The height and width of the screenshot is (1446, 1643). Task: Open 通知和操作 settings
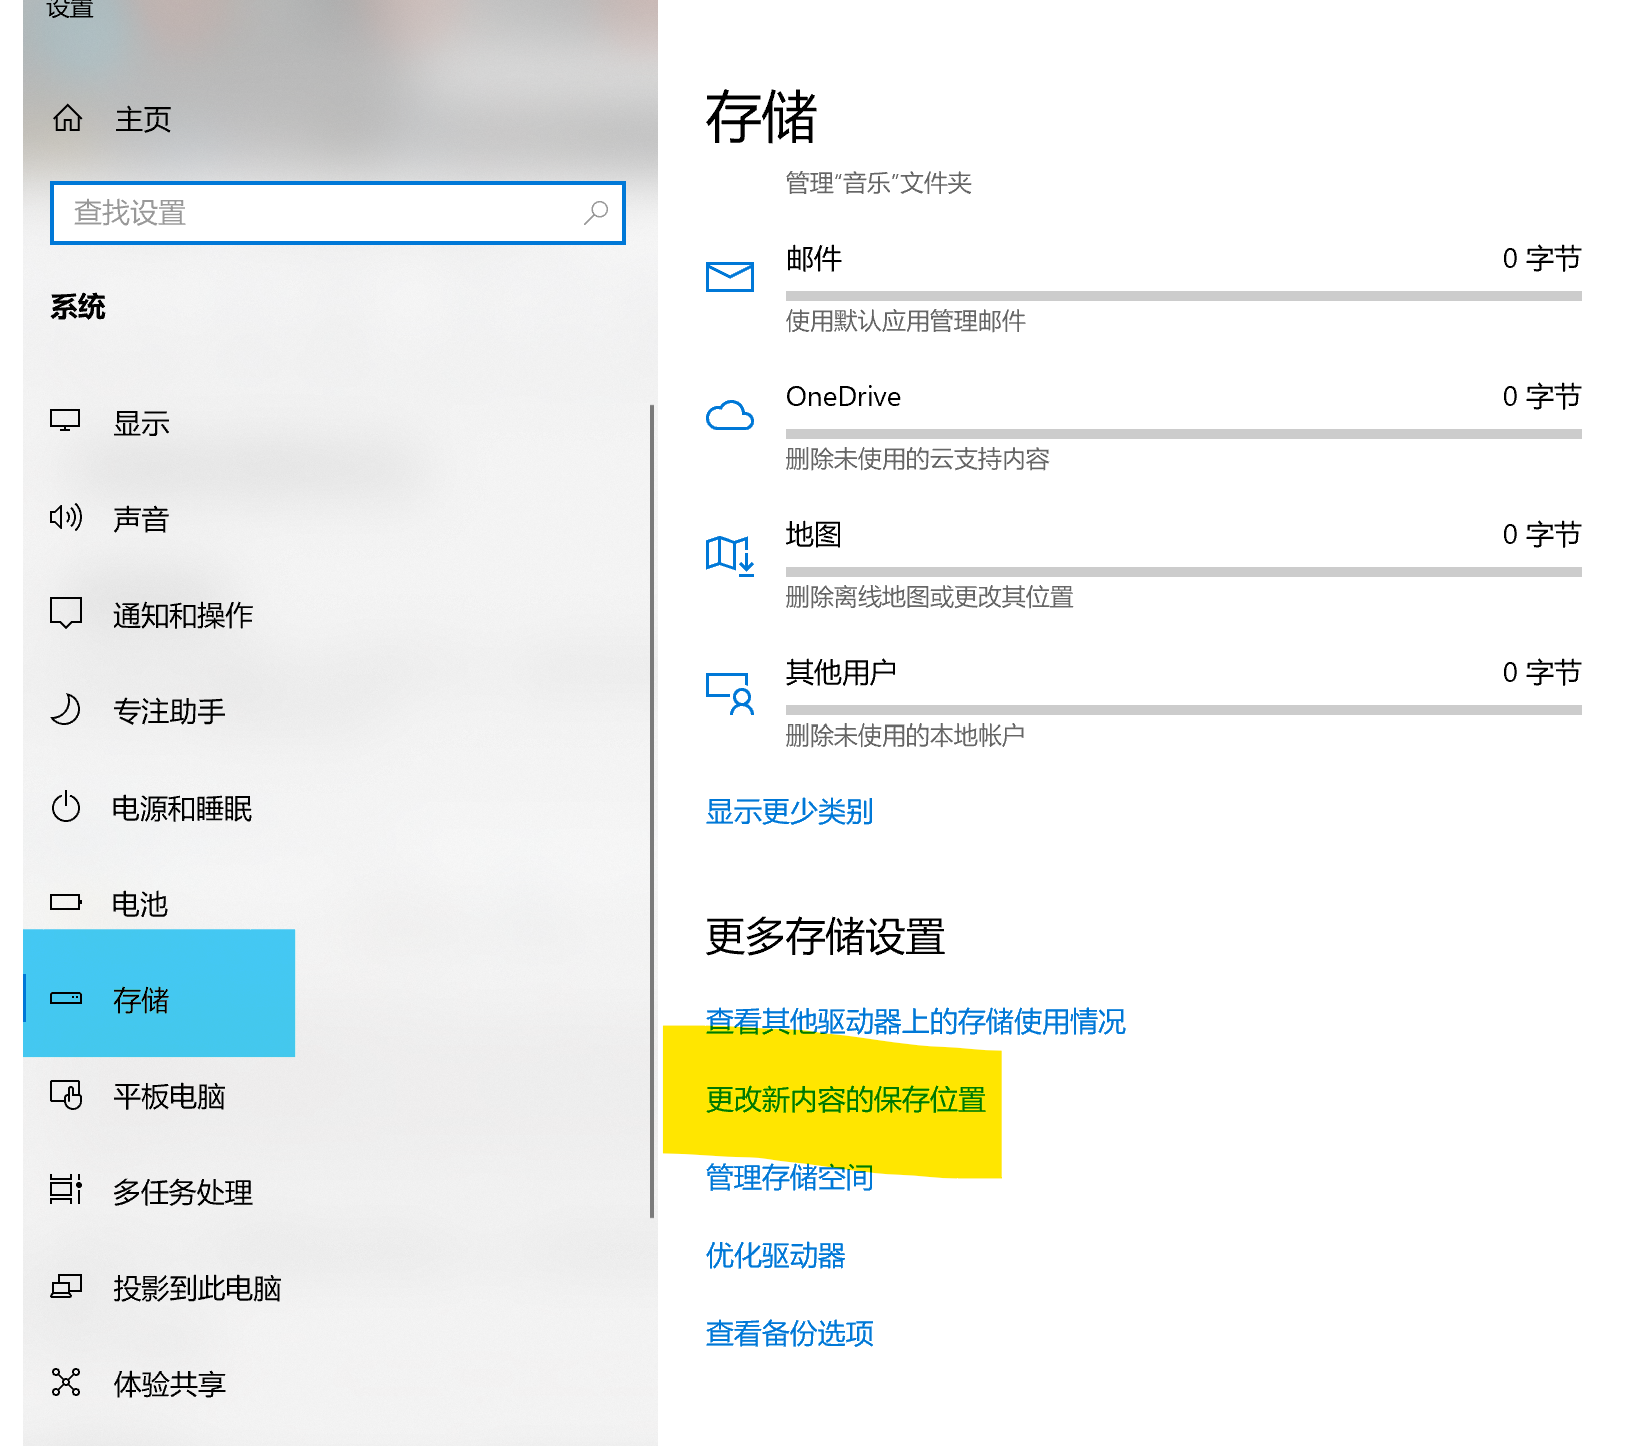pos(183,615)
